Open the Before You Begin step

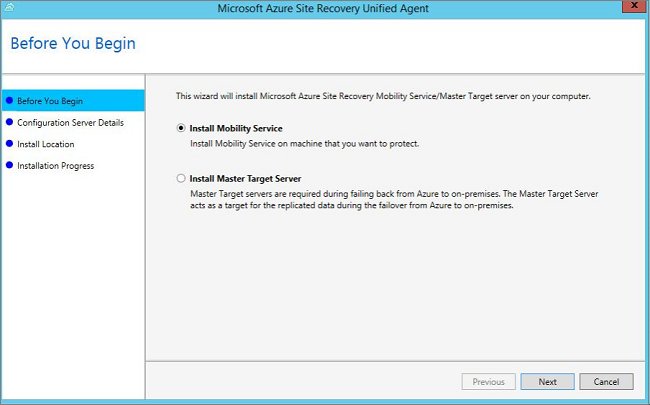tap(73, 101)
